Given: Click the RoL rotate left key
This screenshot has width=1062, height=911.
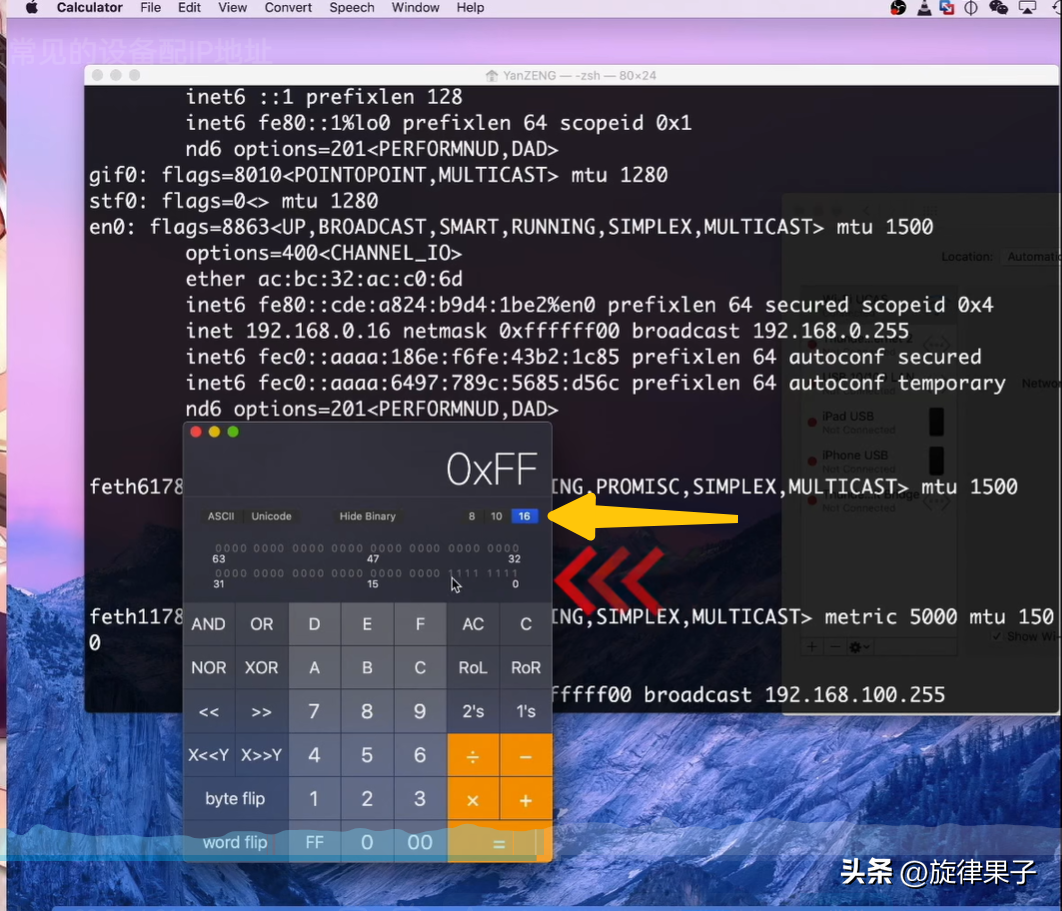Looking at the screenshot, I should point(473,668).
